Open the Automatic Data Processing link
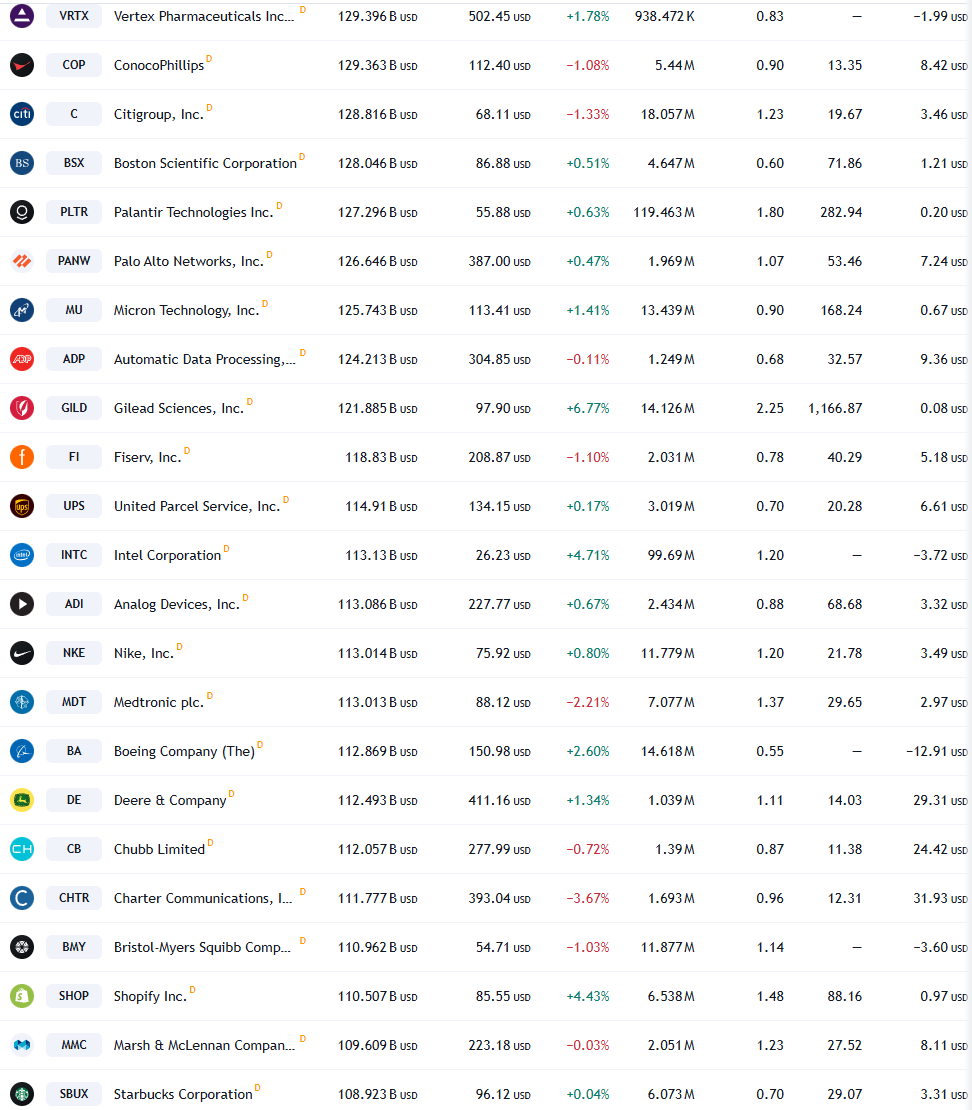The height and width of the screenshot is (1110, 972). coord(205,360)
